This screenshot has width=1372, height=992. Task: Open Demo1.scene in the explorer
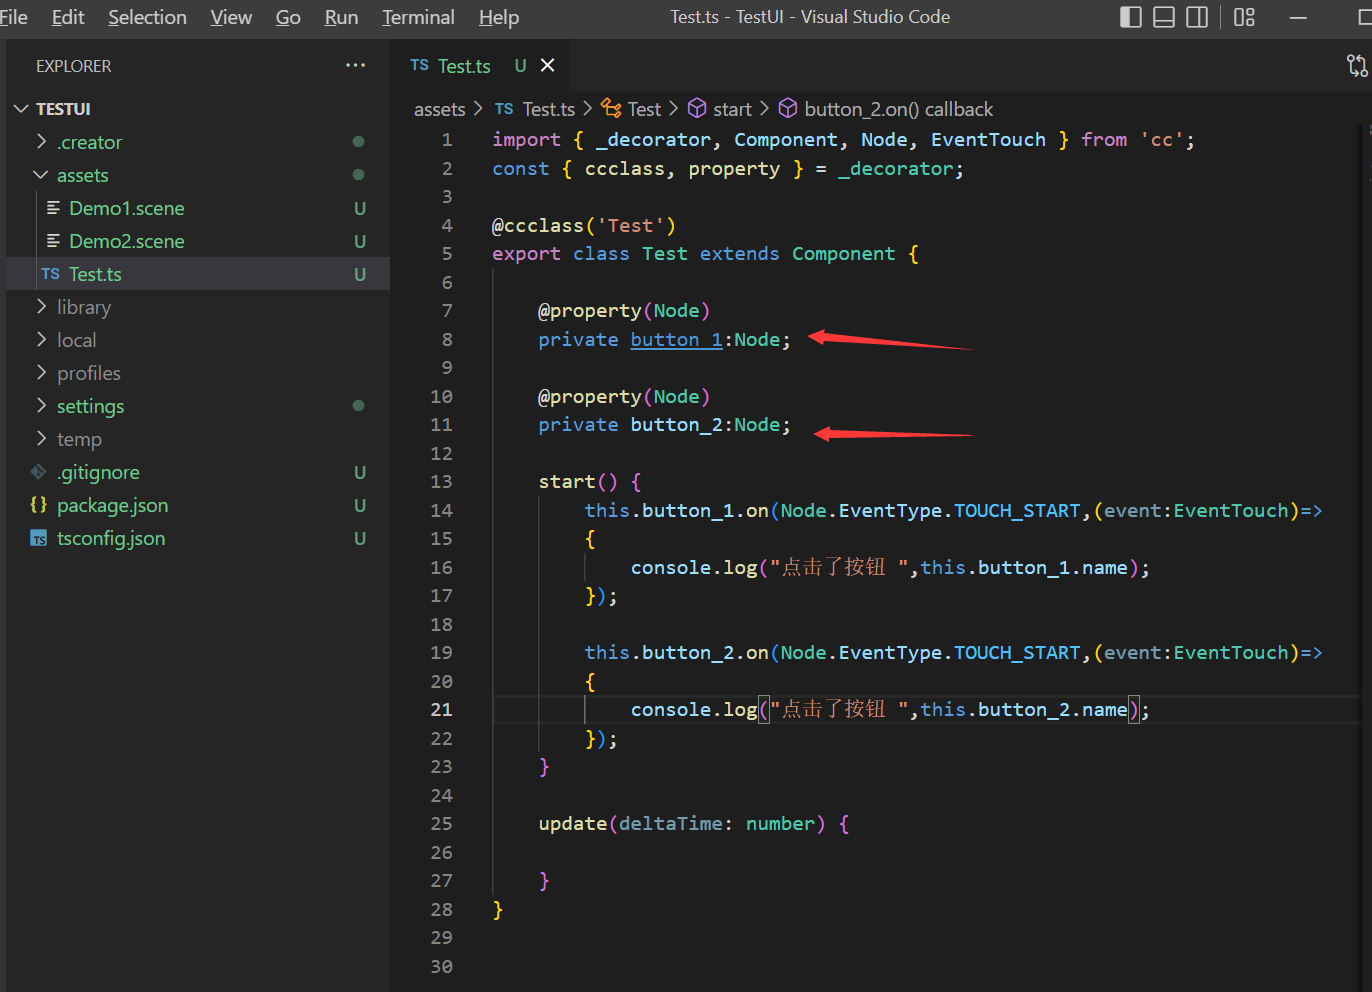pyautogui.click(x=126, y=208)
